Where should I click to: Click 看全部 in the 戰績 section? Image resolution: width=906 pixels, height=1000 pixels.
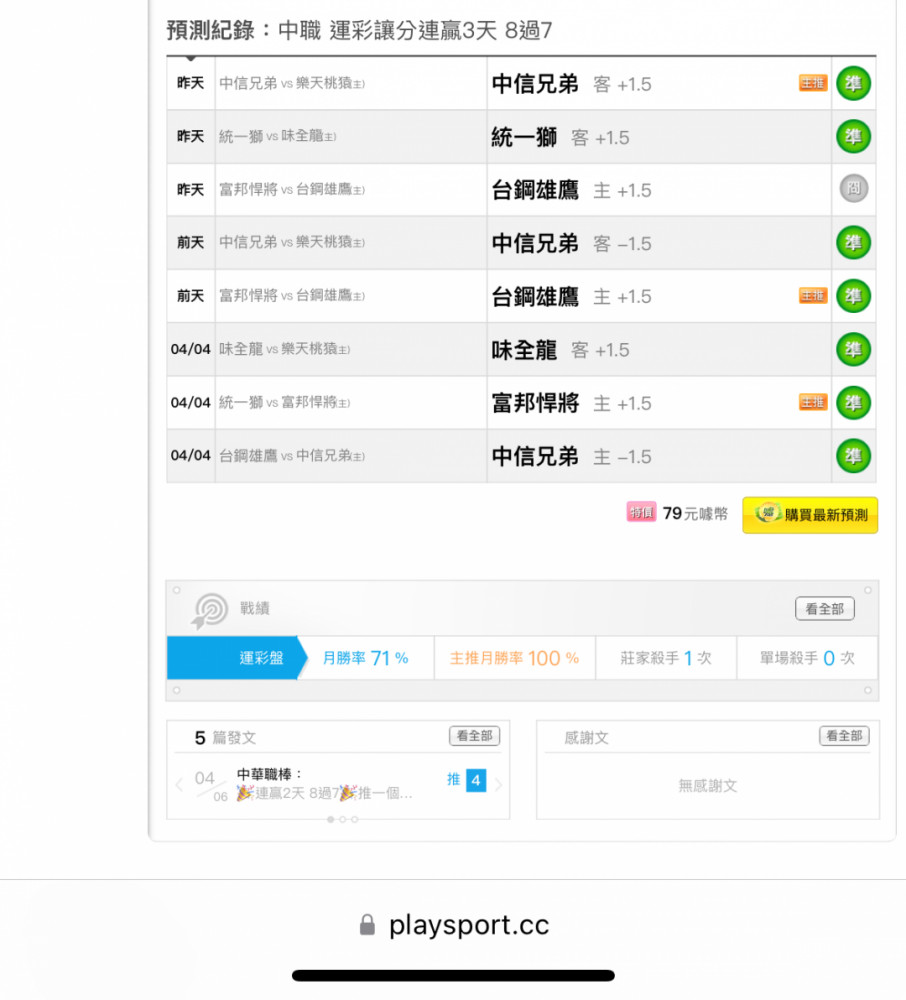825,609
